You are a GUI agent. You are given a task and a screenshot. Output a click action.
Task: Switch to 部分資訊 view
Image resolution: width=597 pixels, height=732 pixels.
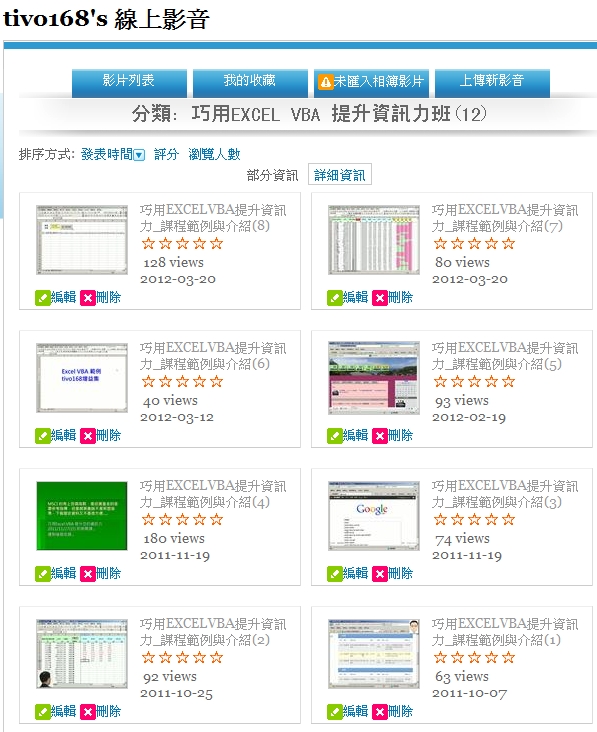[273, 176]
